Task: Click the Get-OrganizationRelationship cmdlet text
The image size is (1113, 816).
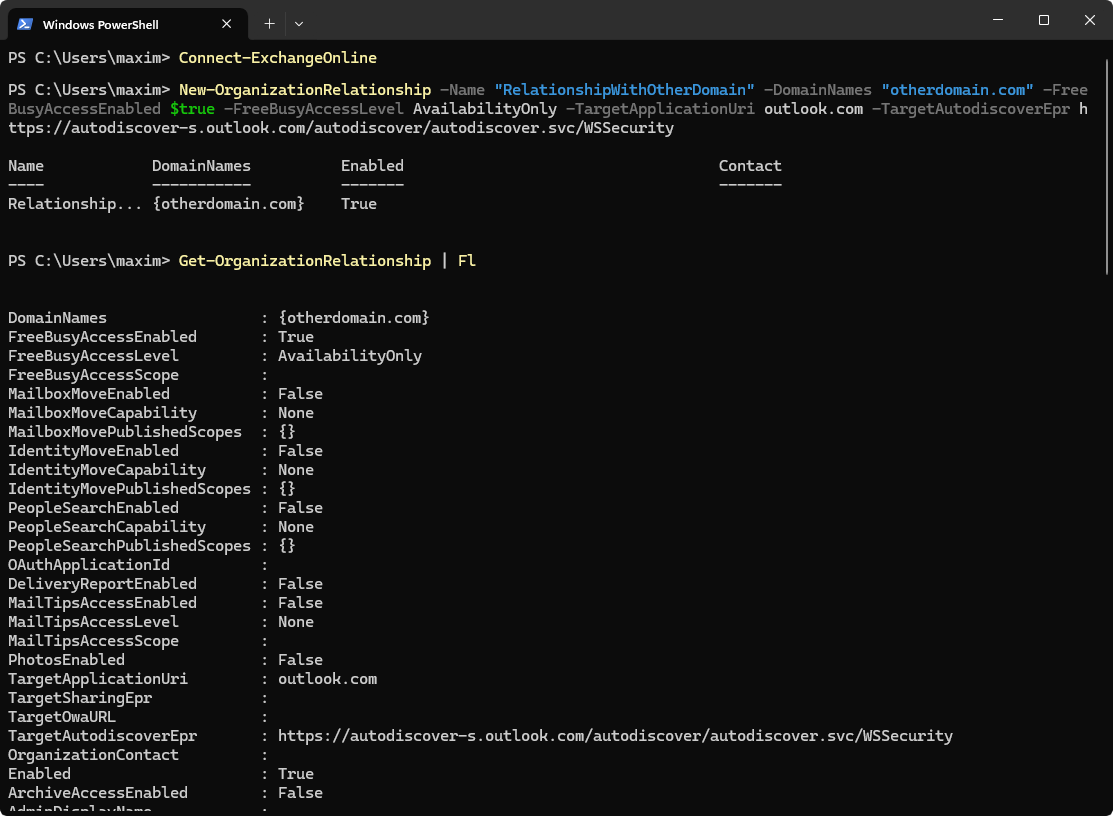Action: (304, 261)
